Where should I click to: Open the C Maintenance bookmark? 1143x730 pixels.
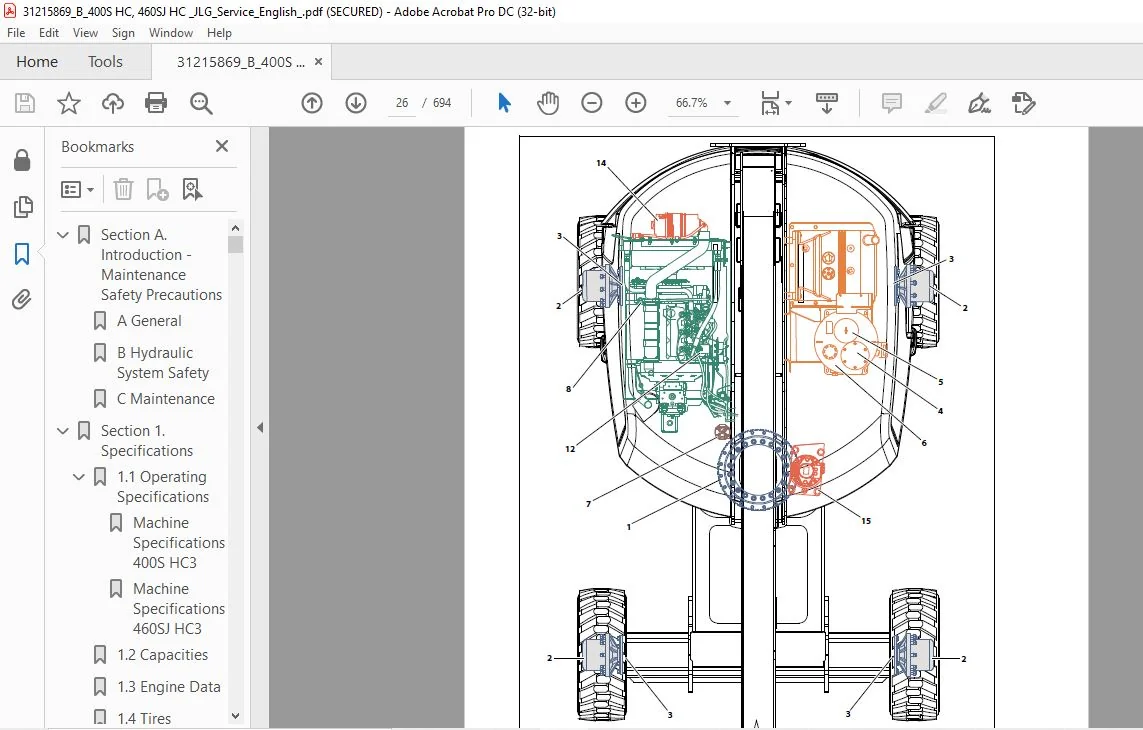point(165,399)
